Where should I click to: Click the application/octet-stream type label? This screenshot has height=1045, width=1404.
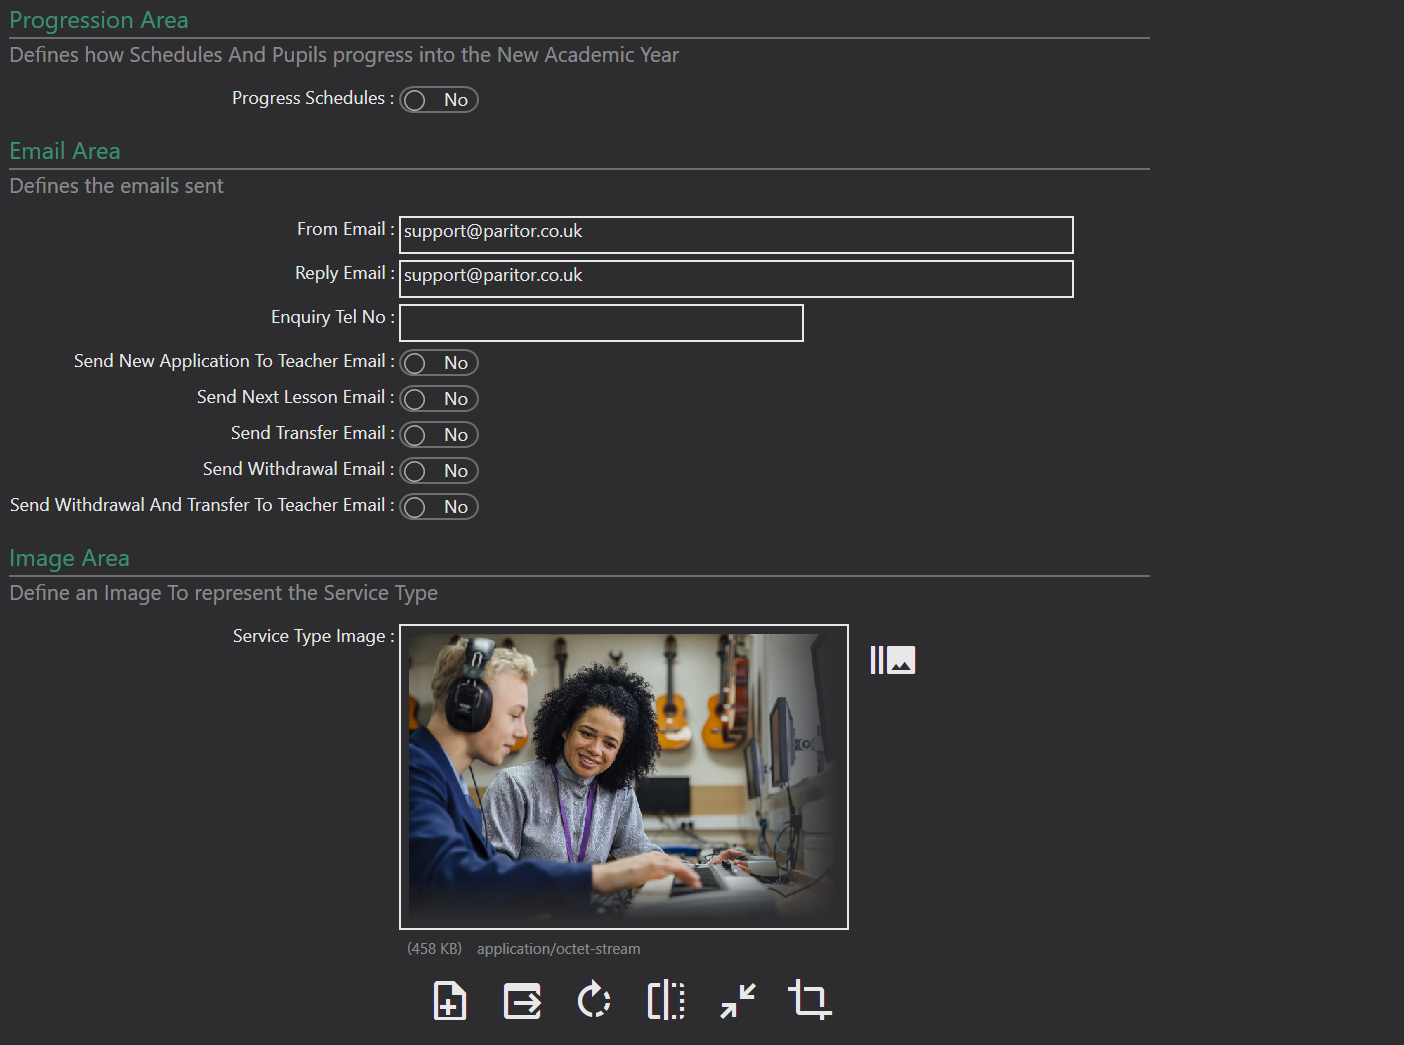(558, 949)
